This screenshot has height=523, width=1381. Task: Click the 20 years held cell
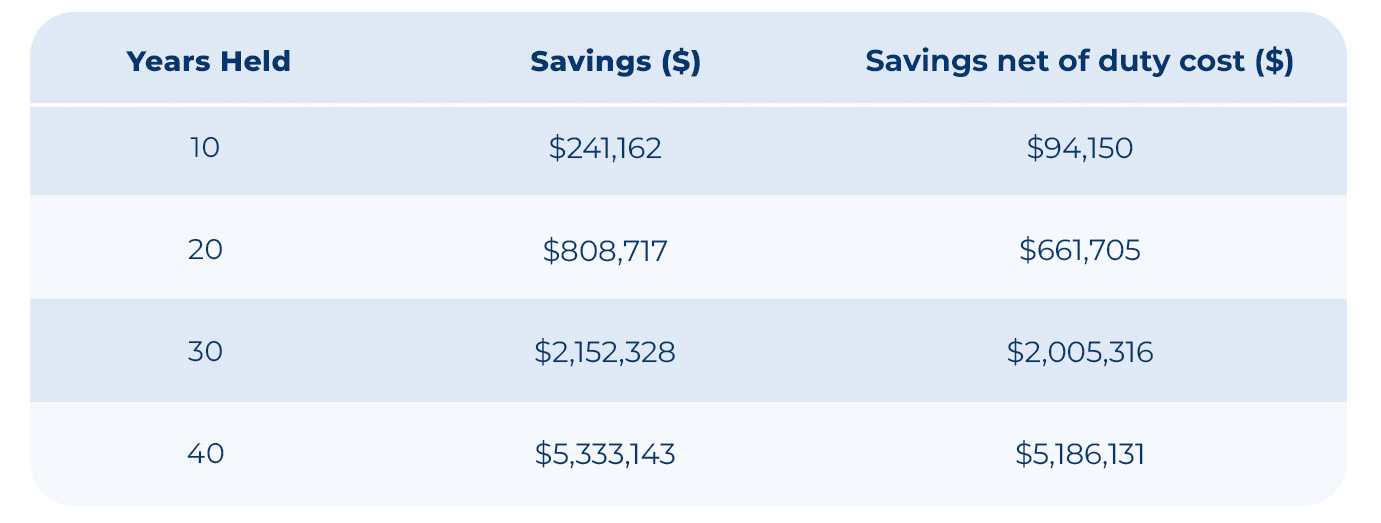205,249
